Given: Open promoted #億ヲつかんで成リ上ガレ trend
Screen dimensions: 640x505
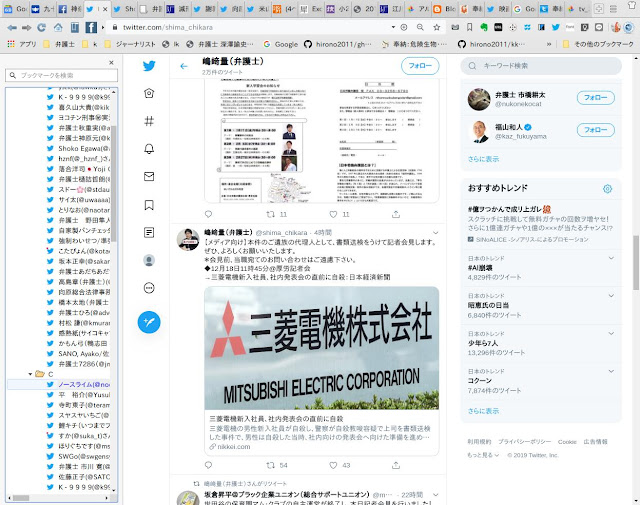Looking at the screenshot, I should coord(541,224).
